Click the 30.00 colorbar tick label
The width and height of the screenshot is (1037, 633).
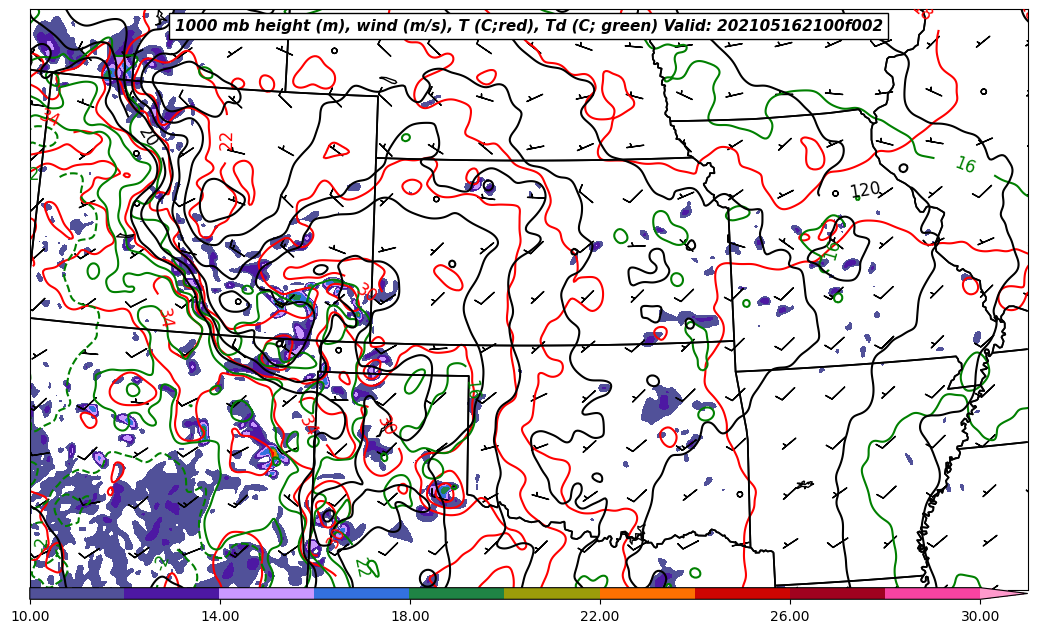(x=980, y=617)
